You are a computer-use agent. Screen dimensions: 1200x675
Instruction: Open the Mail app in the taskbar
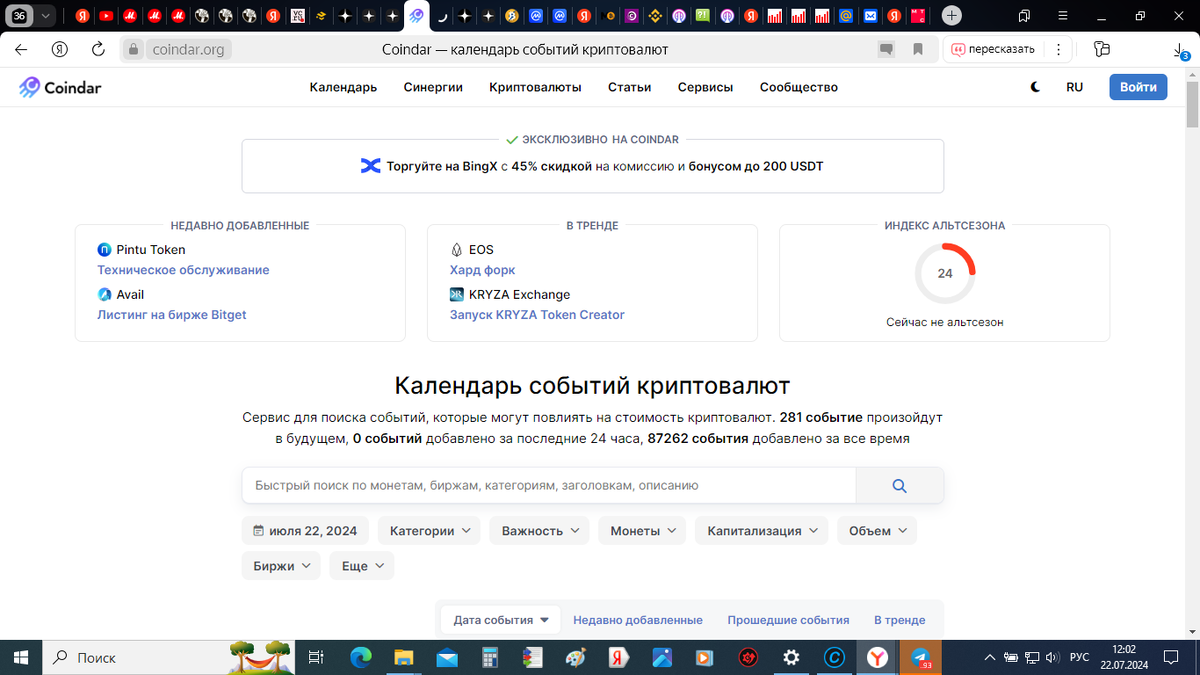447,657
